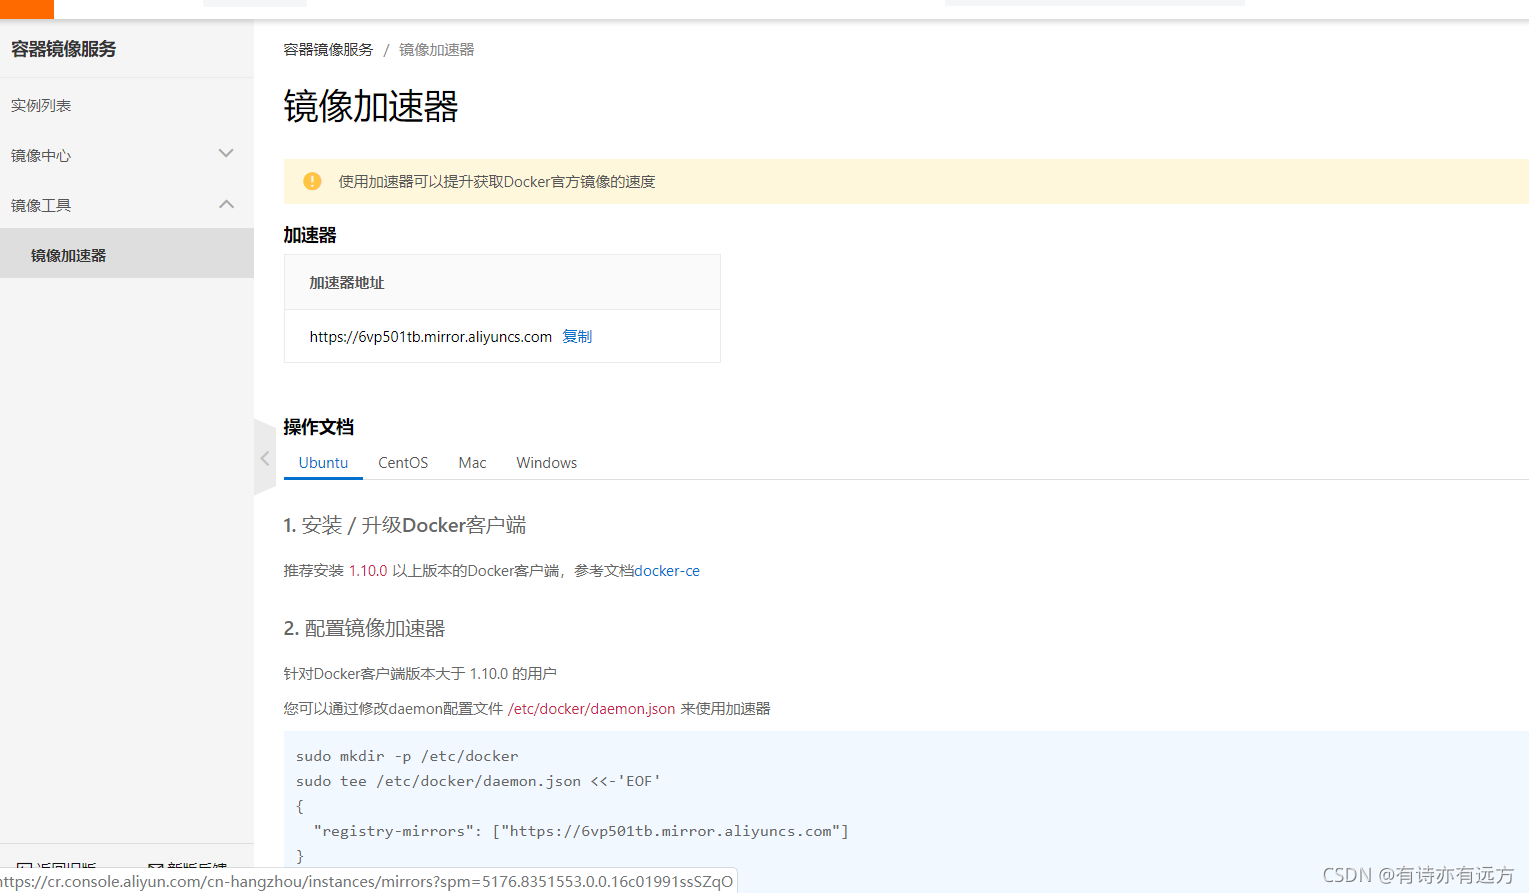The height and width of the screenshot is (893, 1529).
Task: Select the Ubuntu tab
Action: click(x=323, y=462)
